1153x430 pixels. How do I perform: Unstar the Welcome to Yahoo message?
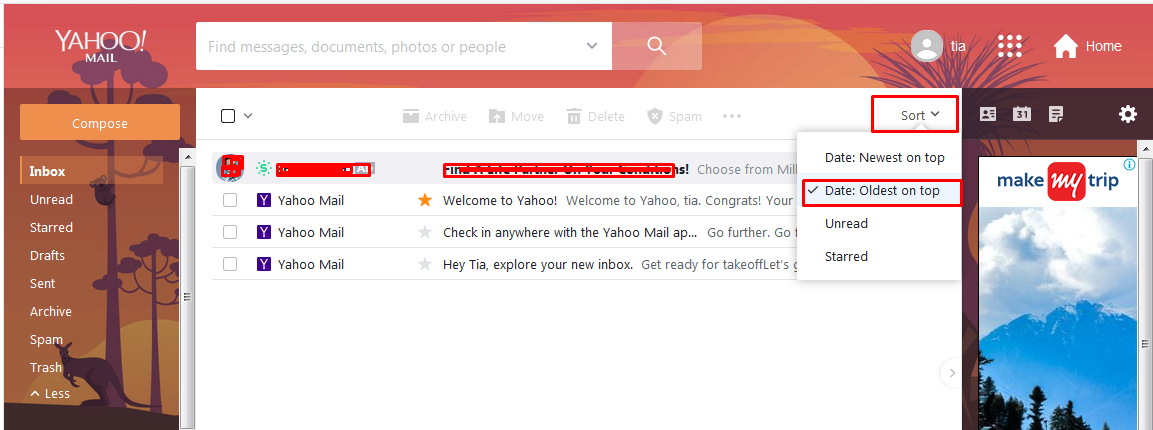click(424, 200)
